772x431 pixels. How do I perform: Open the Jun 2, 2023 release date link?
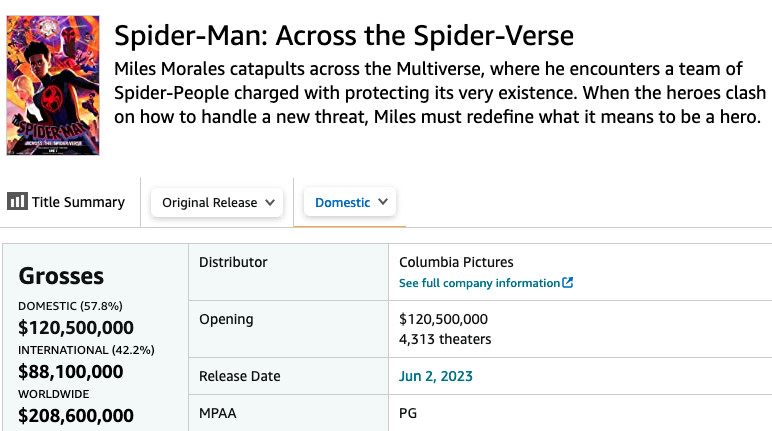[436, 376]
